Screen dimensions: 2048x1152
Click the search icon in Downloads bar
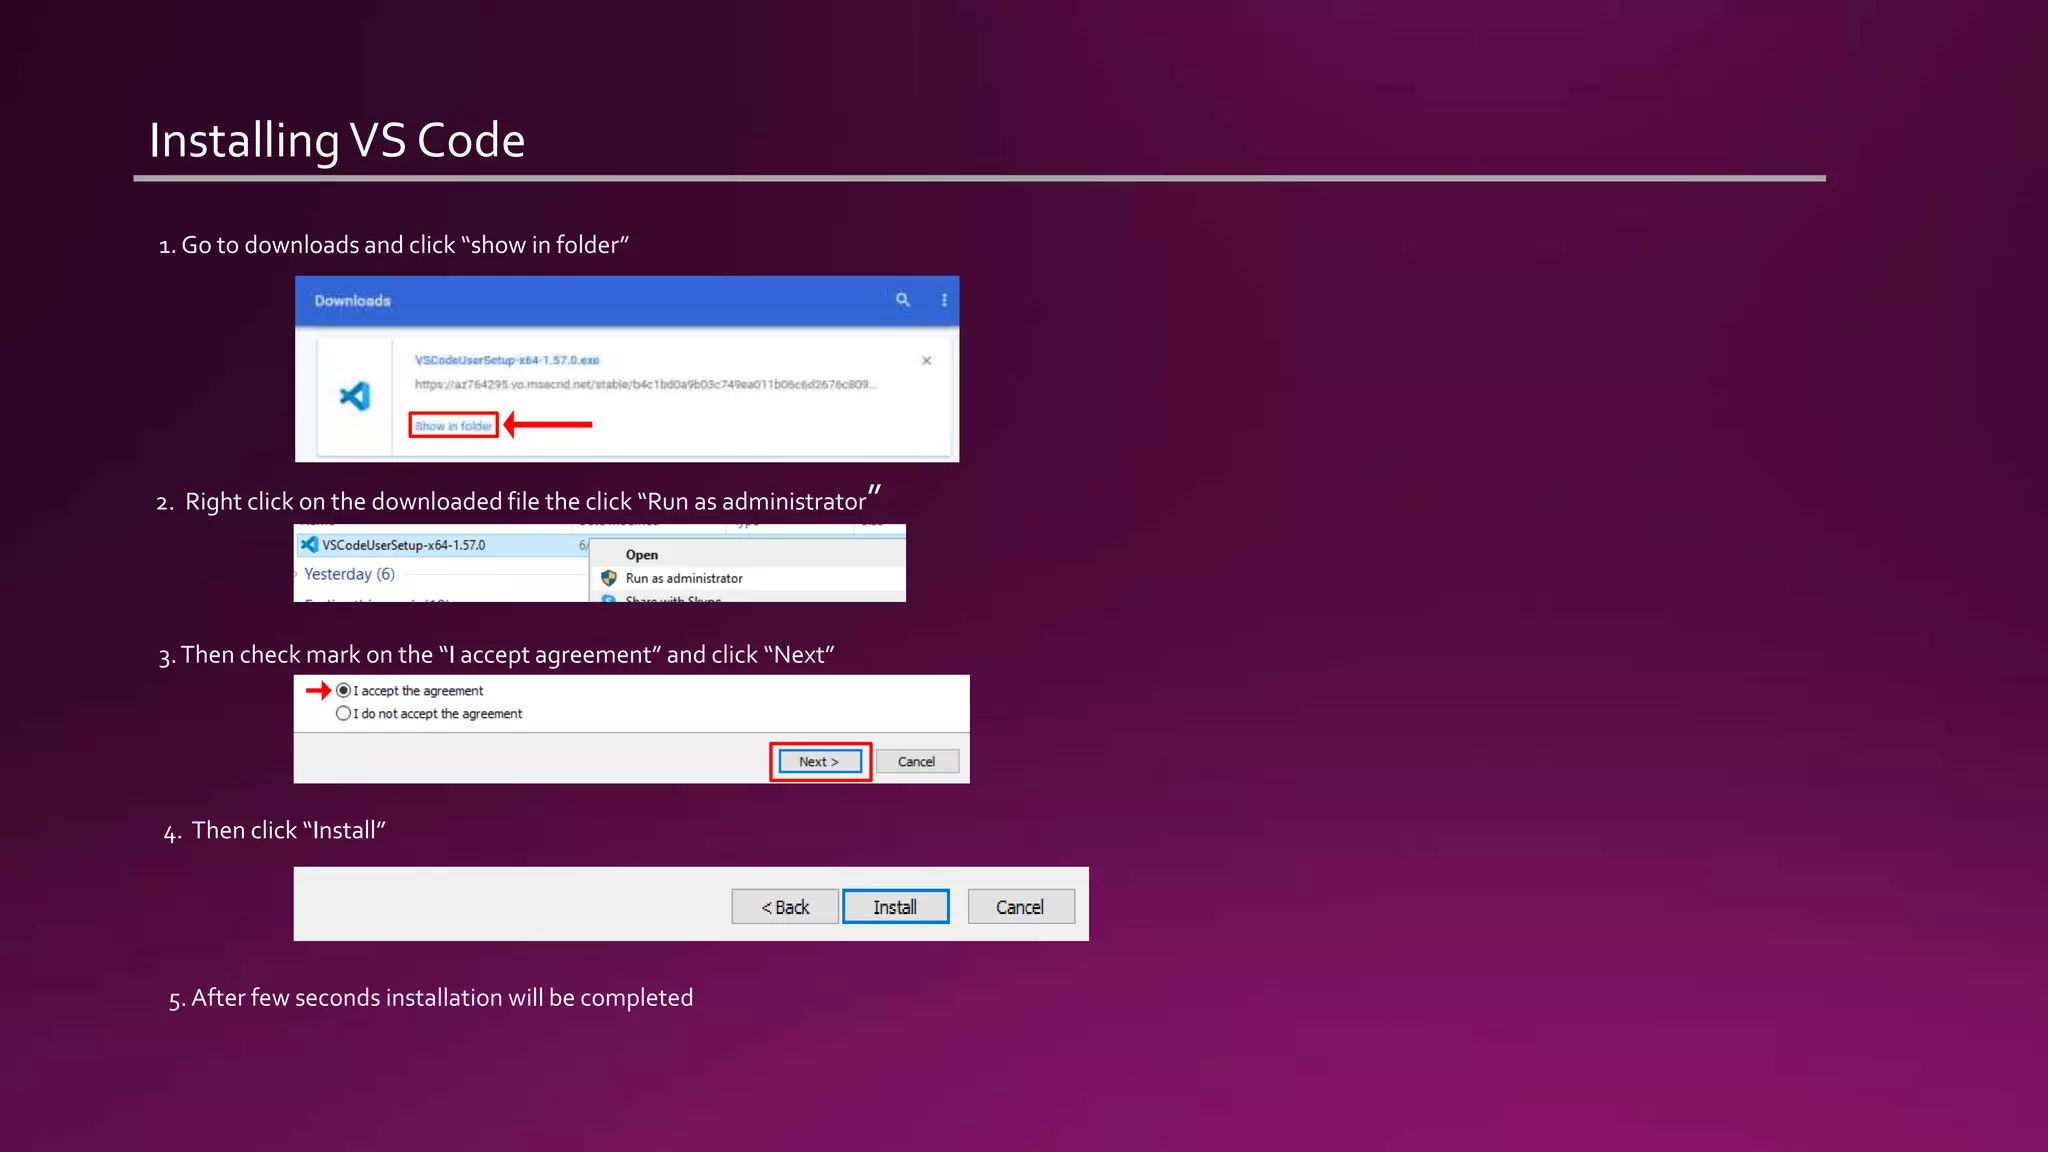click(x=902, y=300)
